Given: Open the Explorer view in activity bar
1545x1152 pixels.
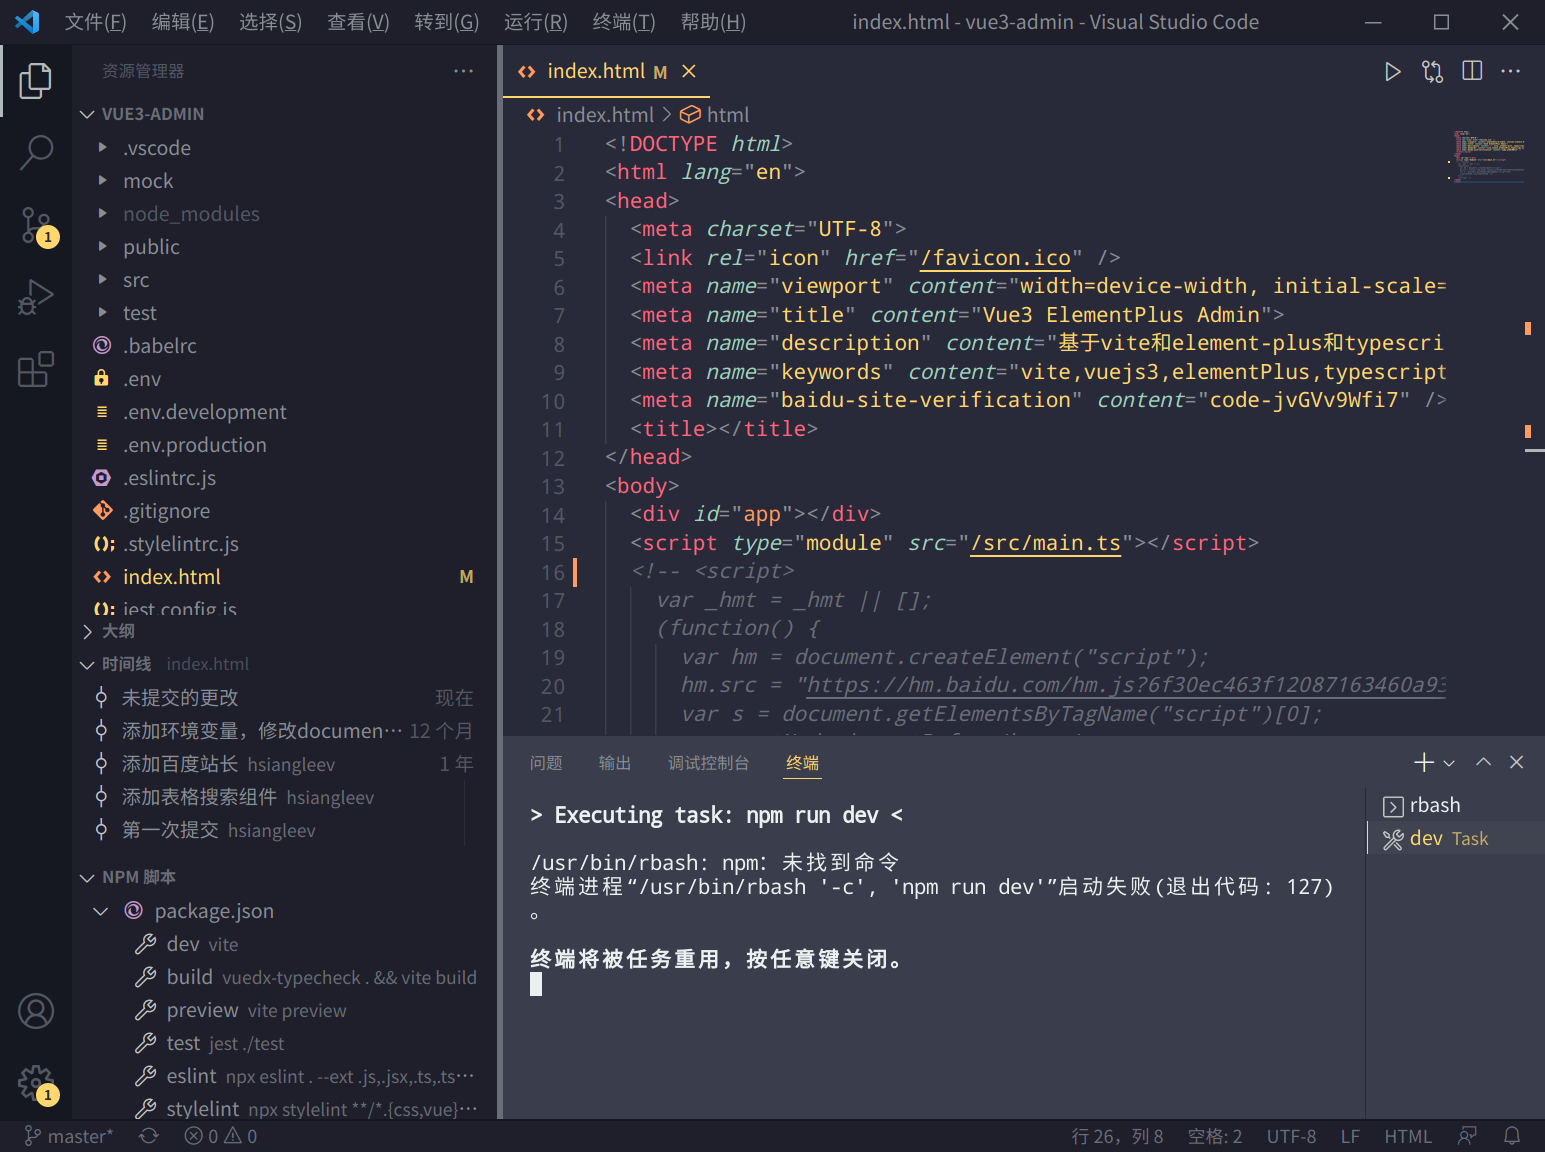Looking at the screenshot, I should (x=36, y=81).
